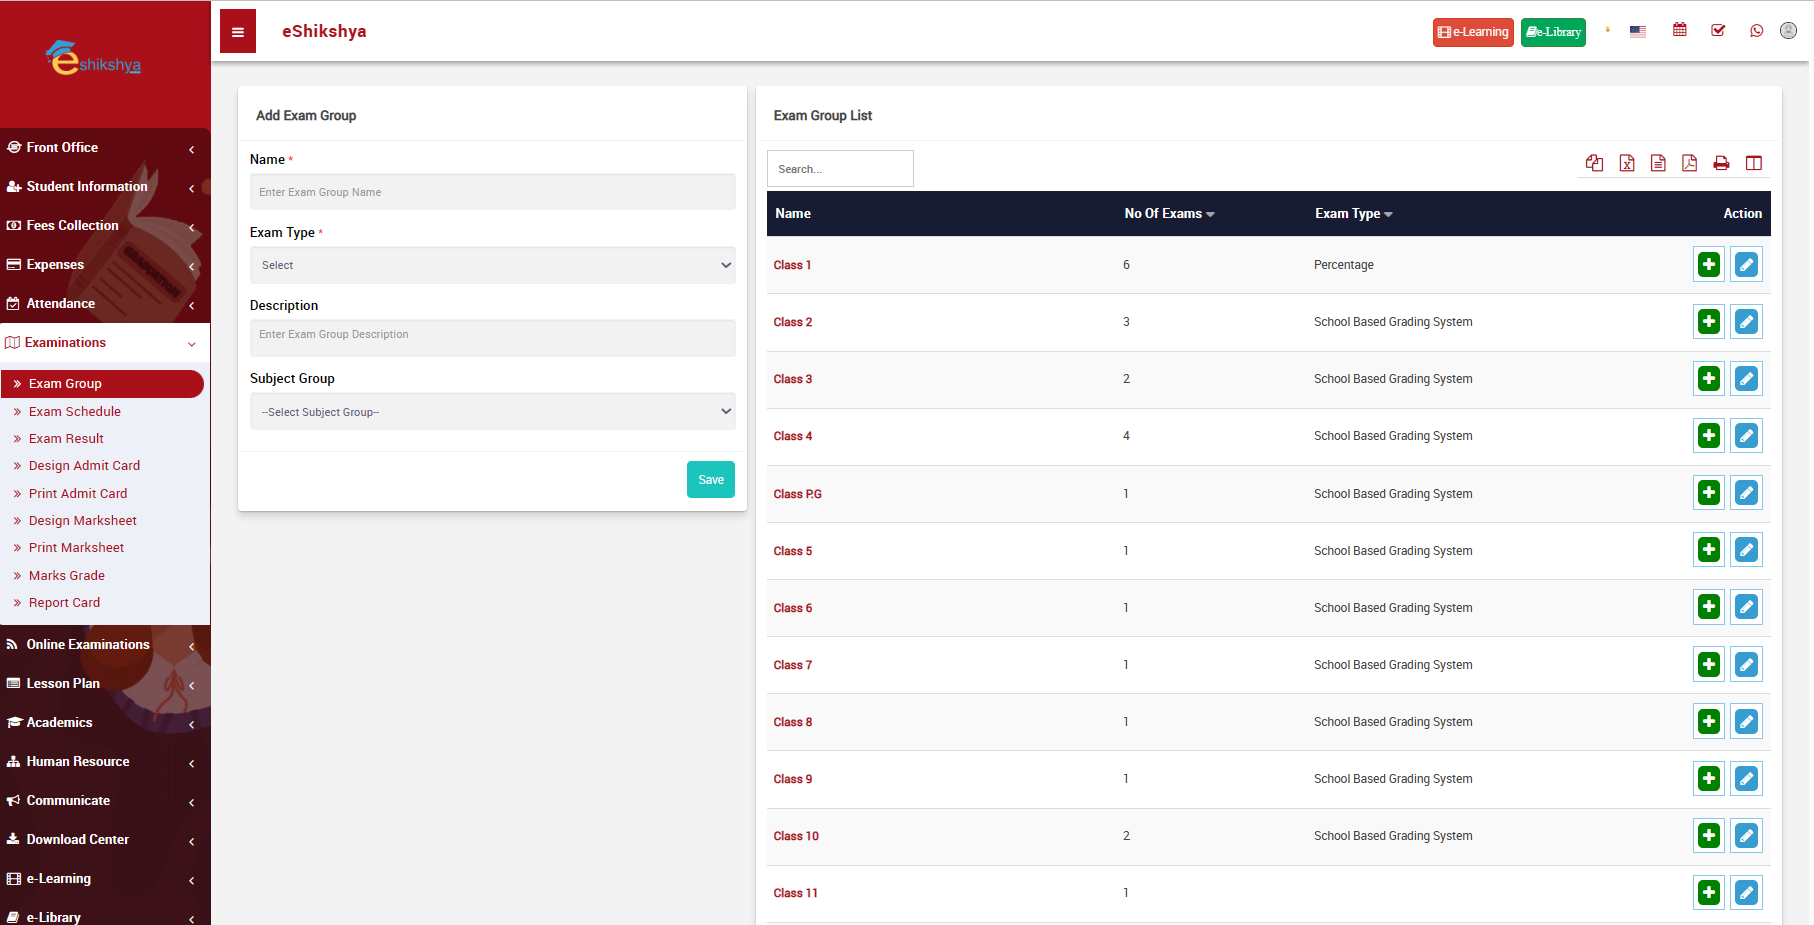This screenshot has width=1814, height=925.
Task: Go to Exam Schedule in the sidebar
Action: point(75,411)
